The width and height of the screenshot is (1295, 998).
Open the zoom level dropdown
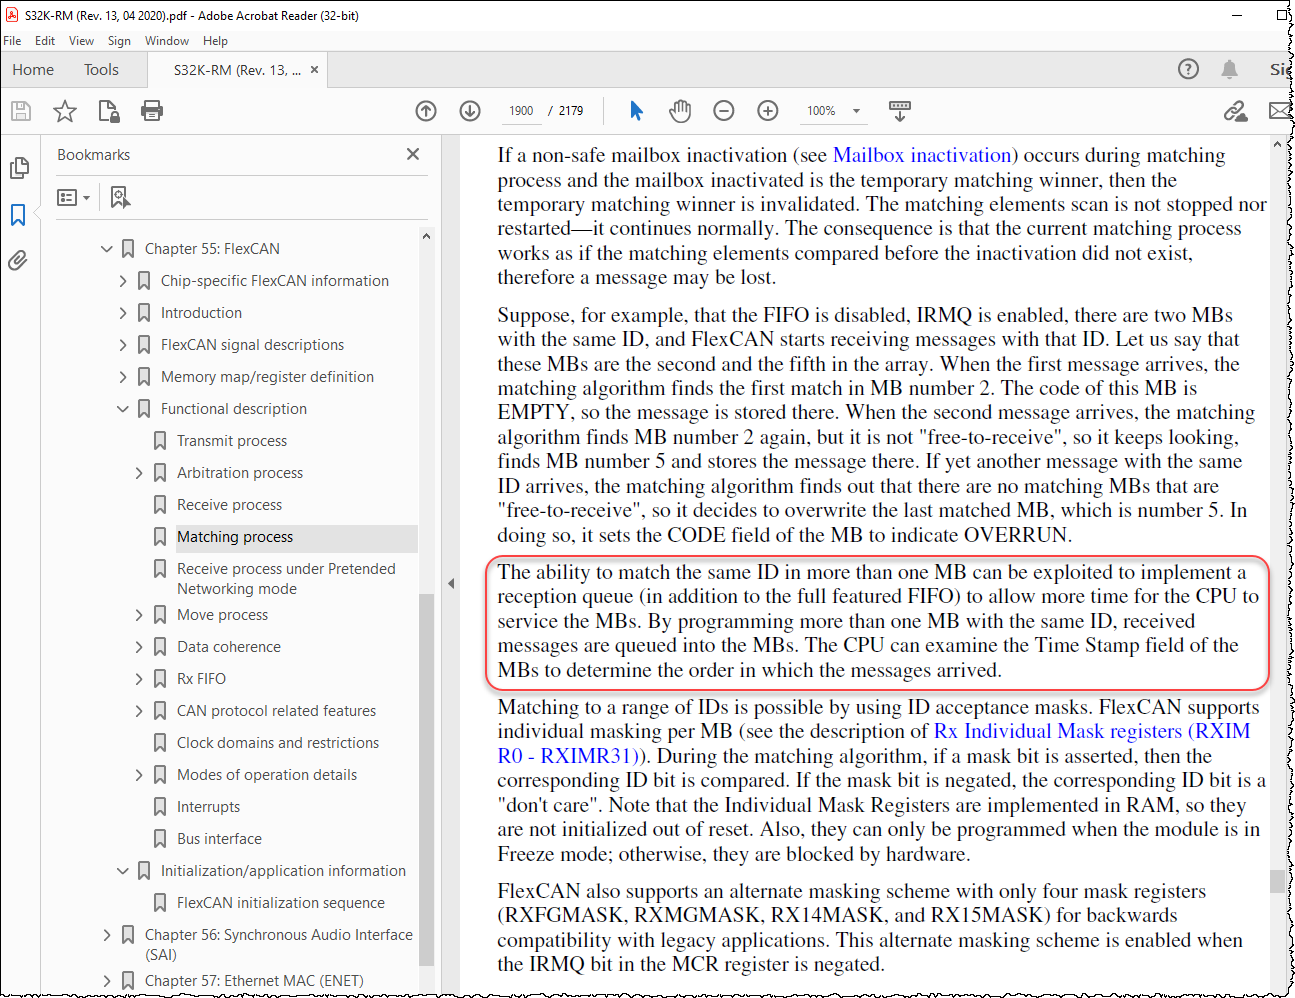coord(855,111)
